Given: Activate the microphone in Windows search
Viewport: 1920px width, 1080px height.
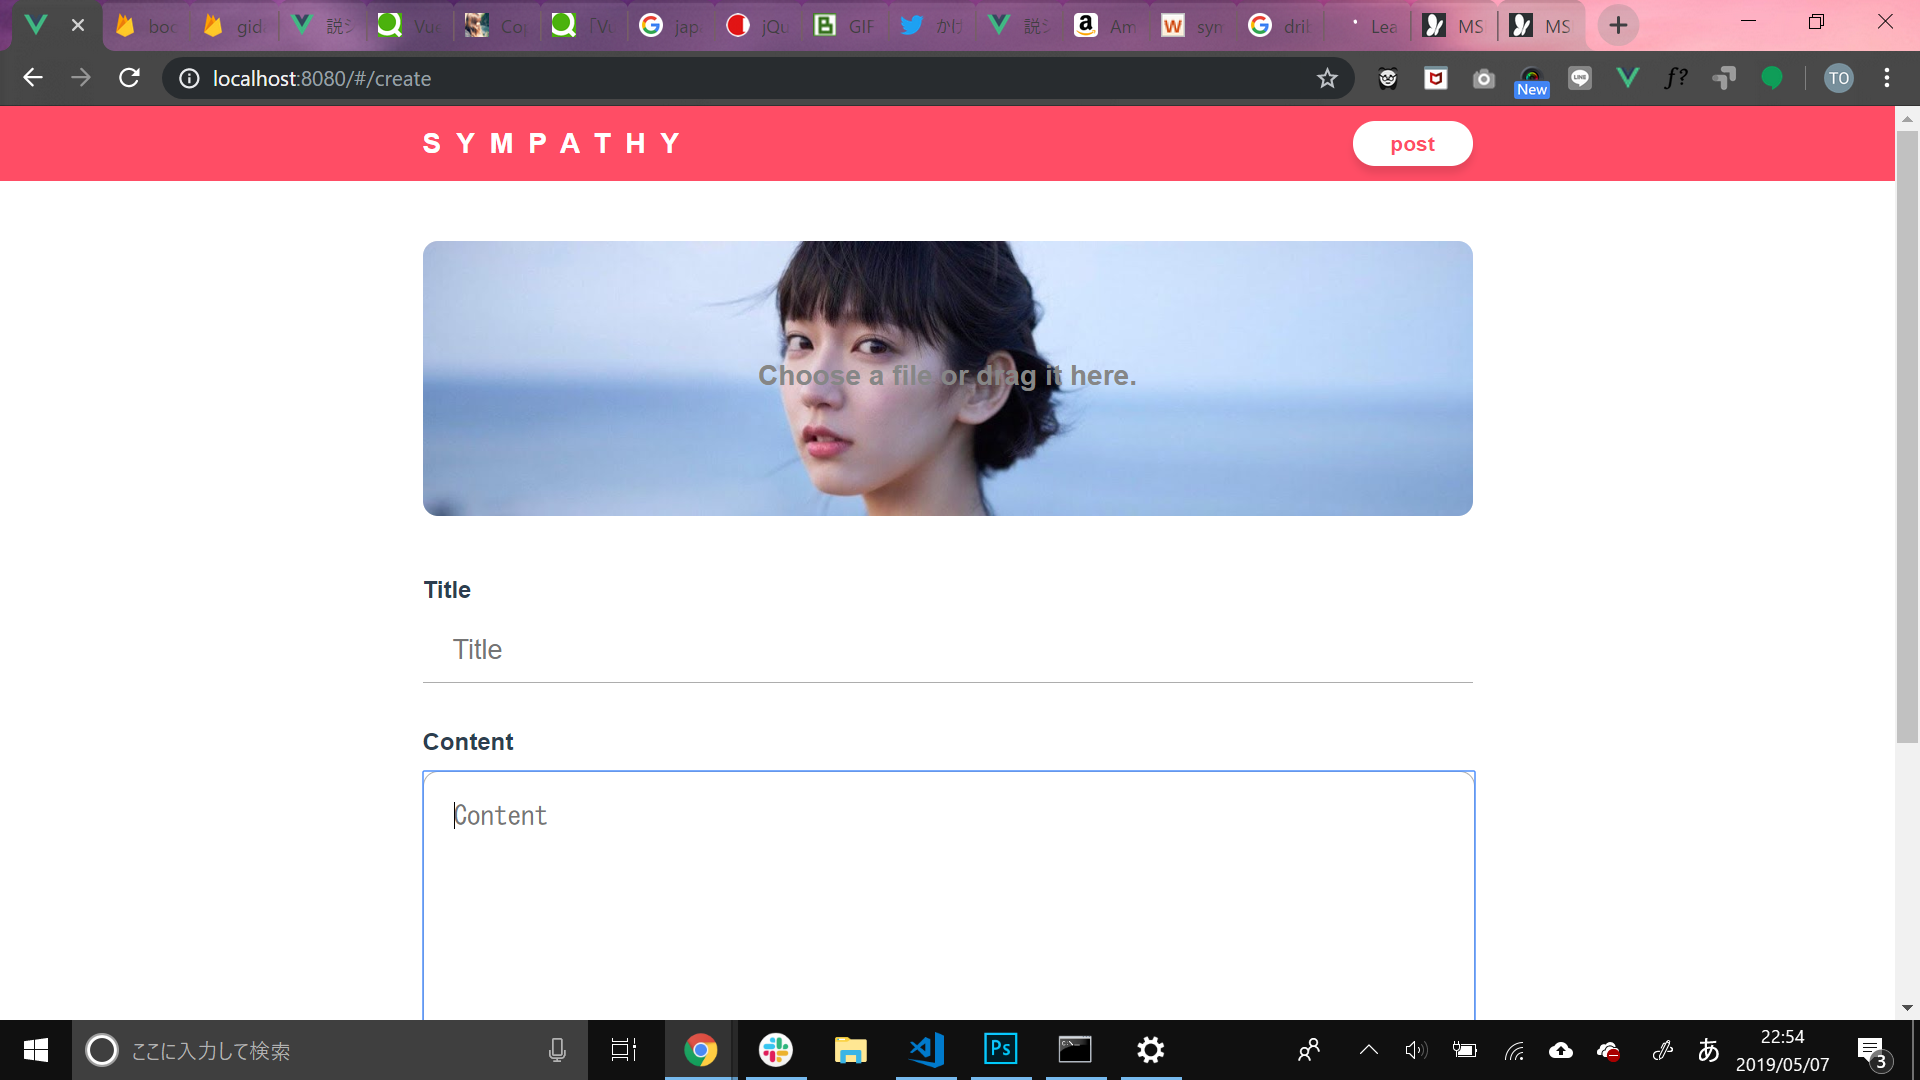Looking at the screenshot, I should 557,1050.
